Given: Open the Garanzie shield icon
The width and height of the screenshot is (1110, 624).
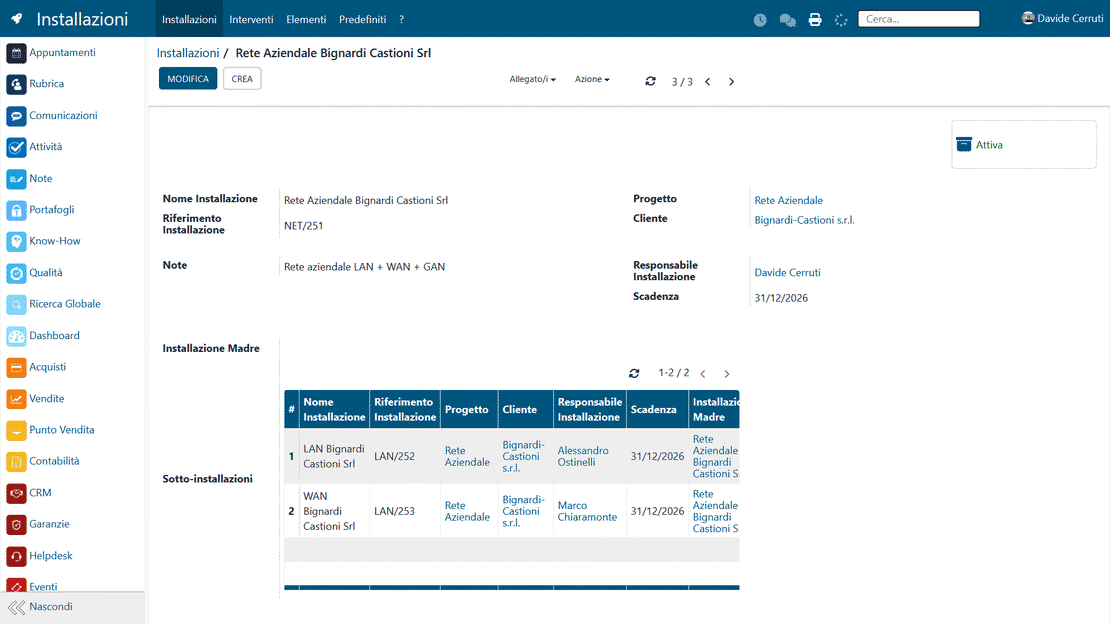Looking at the screenshot, I should (16, 525).
